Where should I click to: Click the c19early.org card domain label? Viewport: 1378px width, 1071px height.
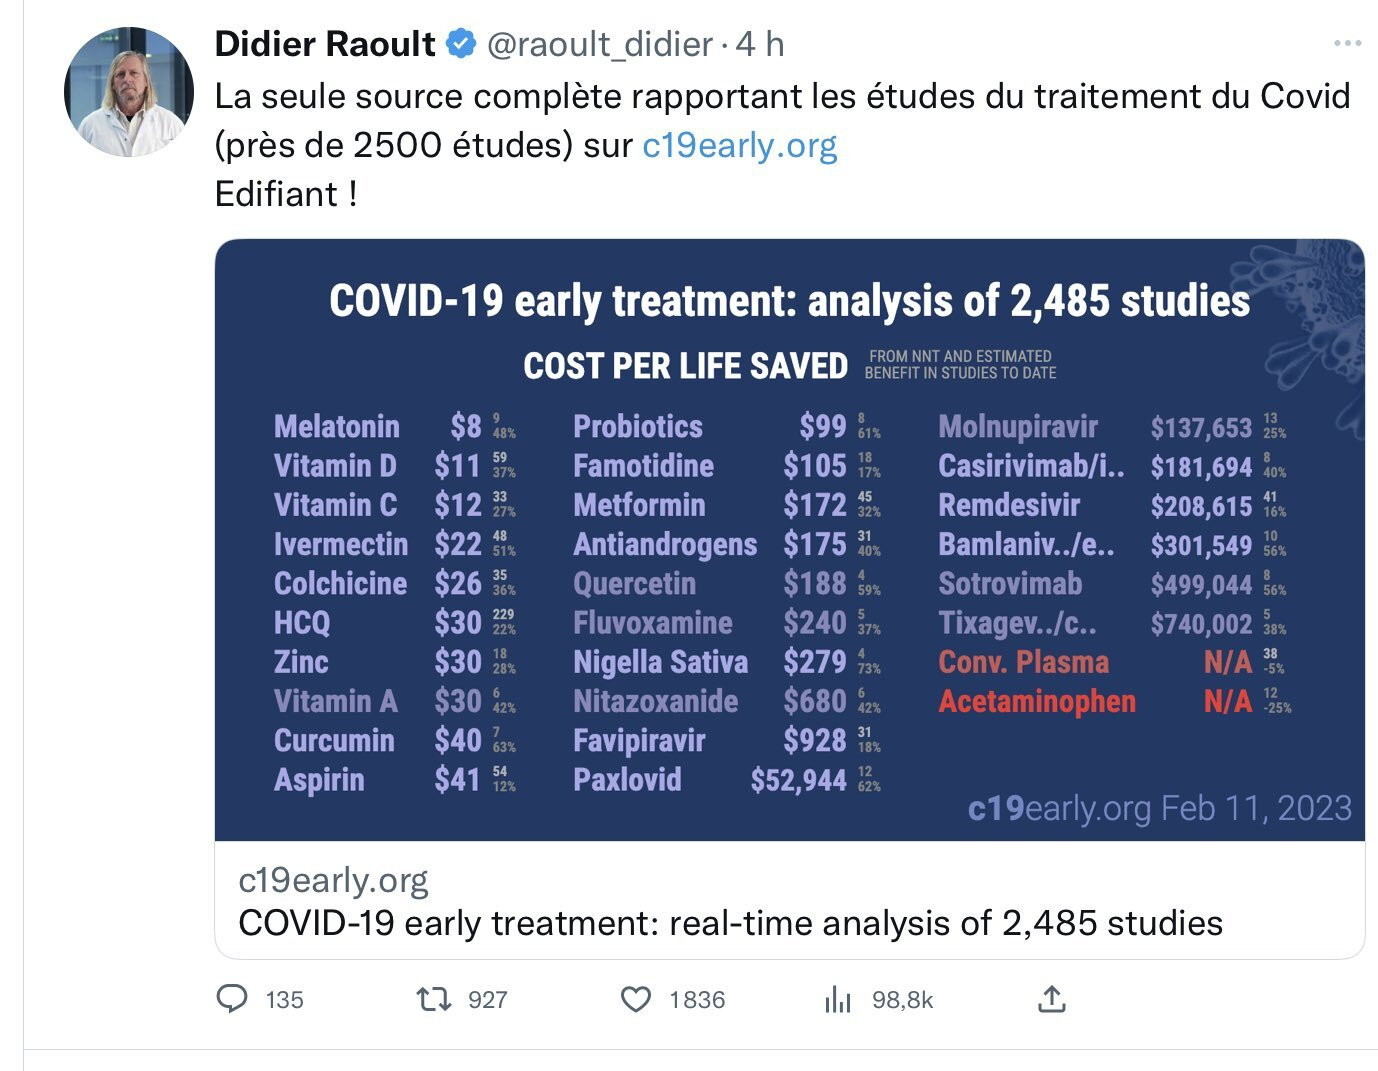click(x=333, y=880)
